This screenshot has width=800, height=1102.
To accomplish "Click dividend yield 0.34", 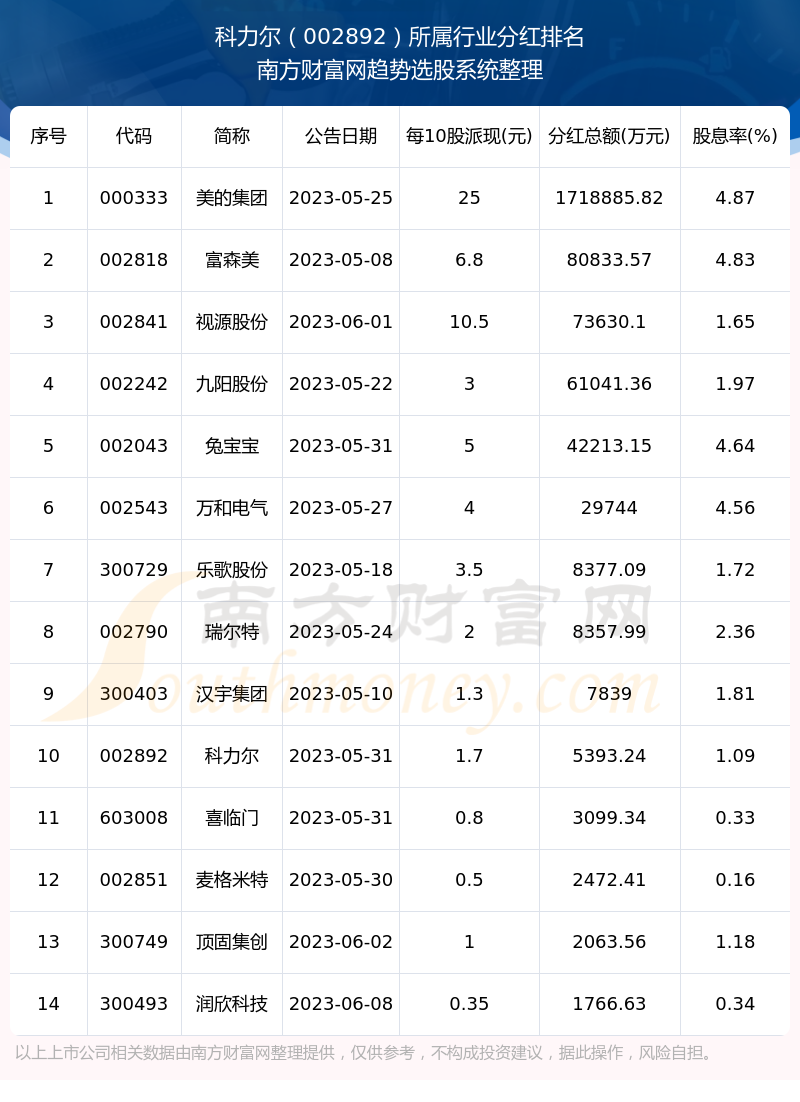I will point(735,1004).
